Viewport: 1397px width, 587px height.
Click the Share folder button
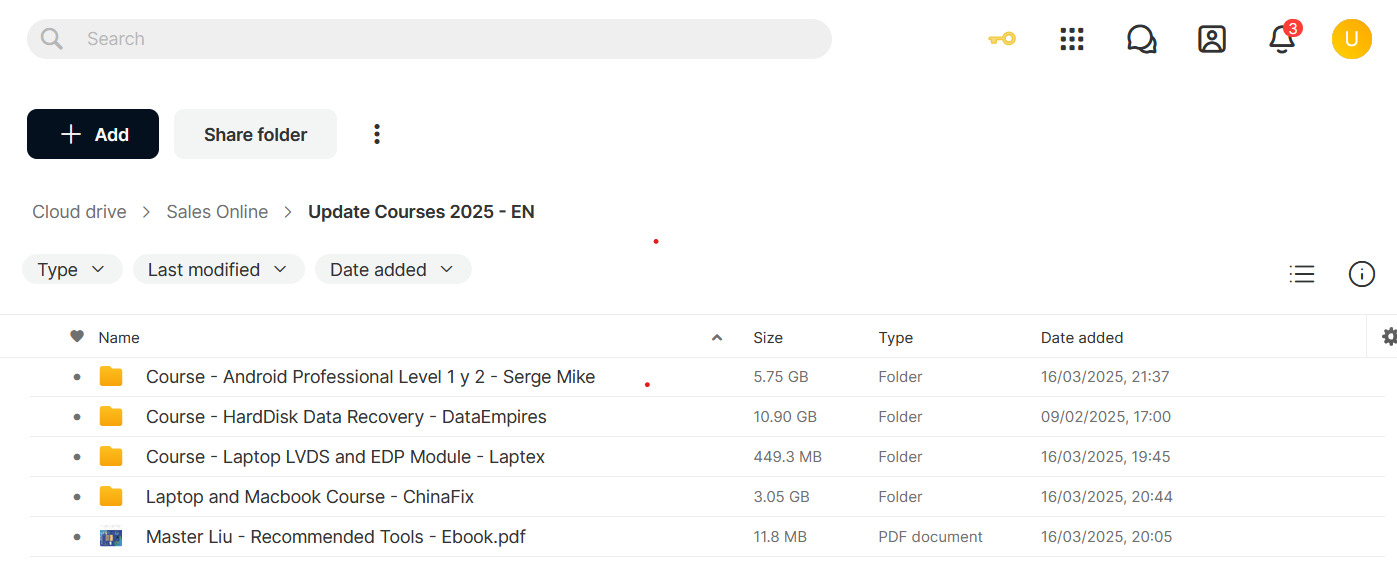(255, 134)
